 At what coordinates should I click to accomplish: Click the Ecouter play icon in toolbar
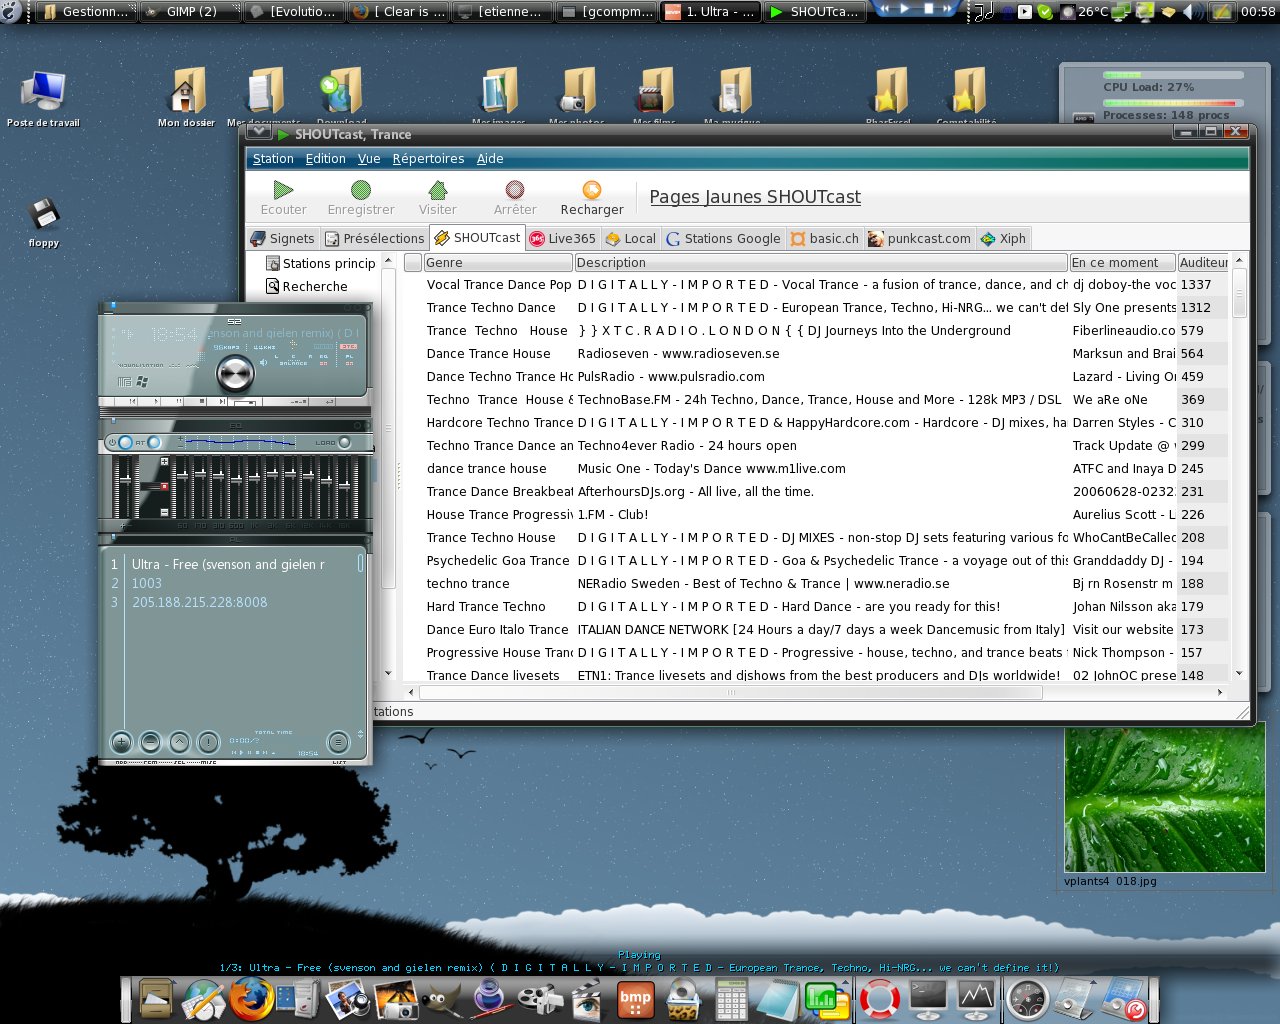[283, 190]
